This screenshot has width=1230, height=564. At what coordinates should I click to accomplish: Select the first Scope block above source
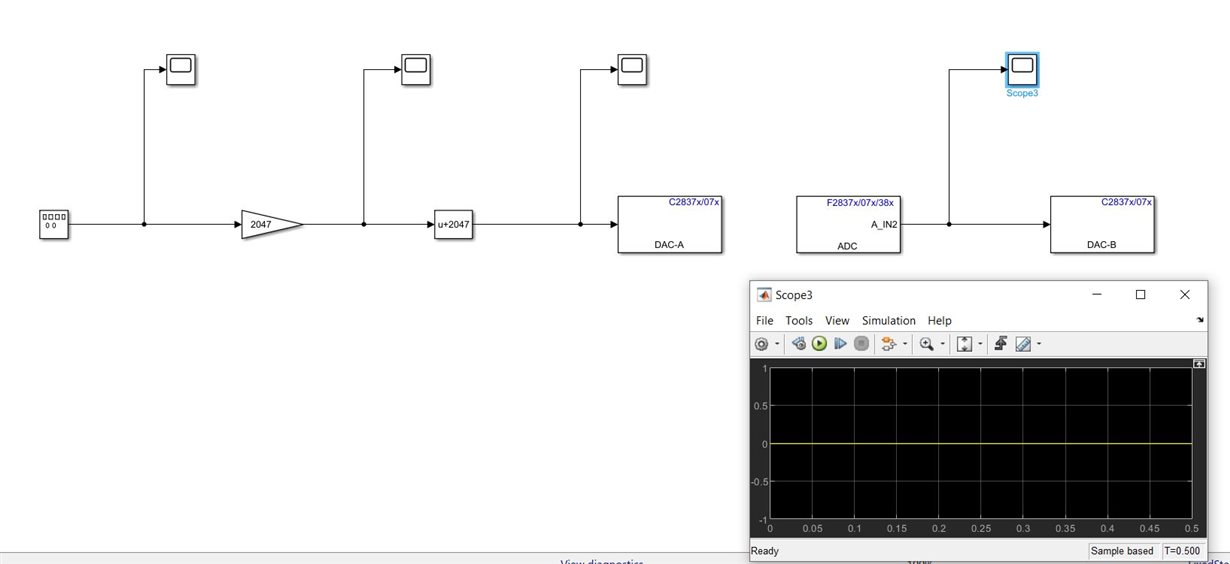(x=181, y=70)
